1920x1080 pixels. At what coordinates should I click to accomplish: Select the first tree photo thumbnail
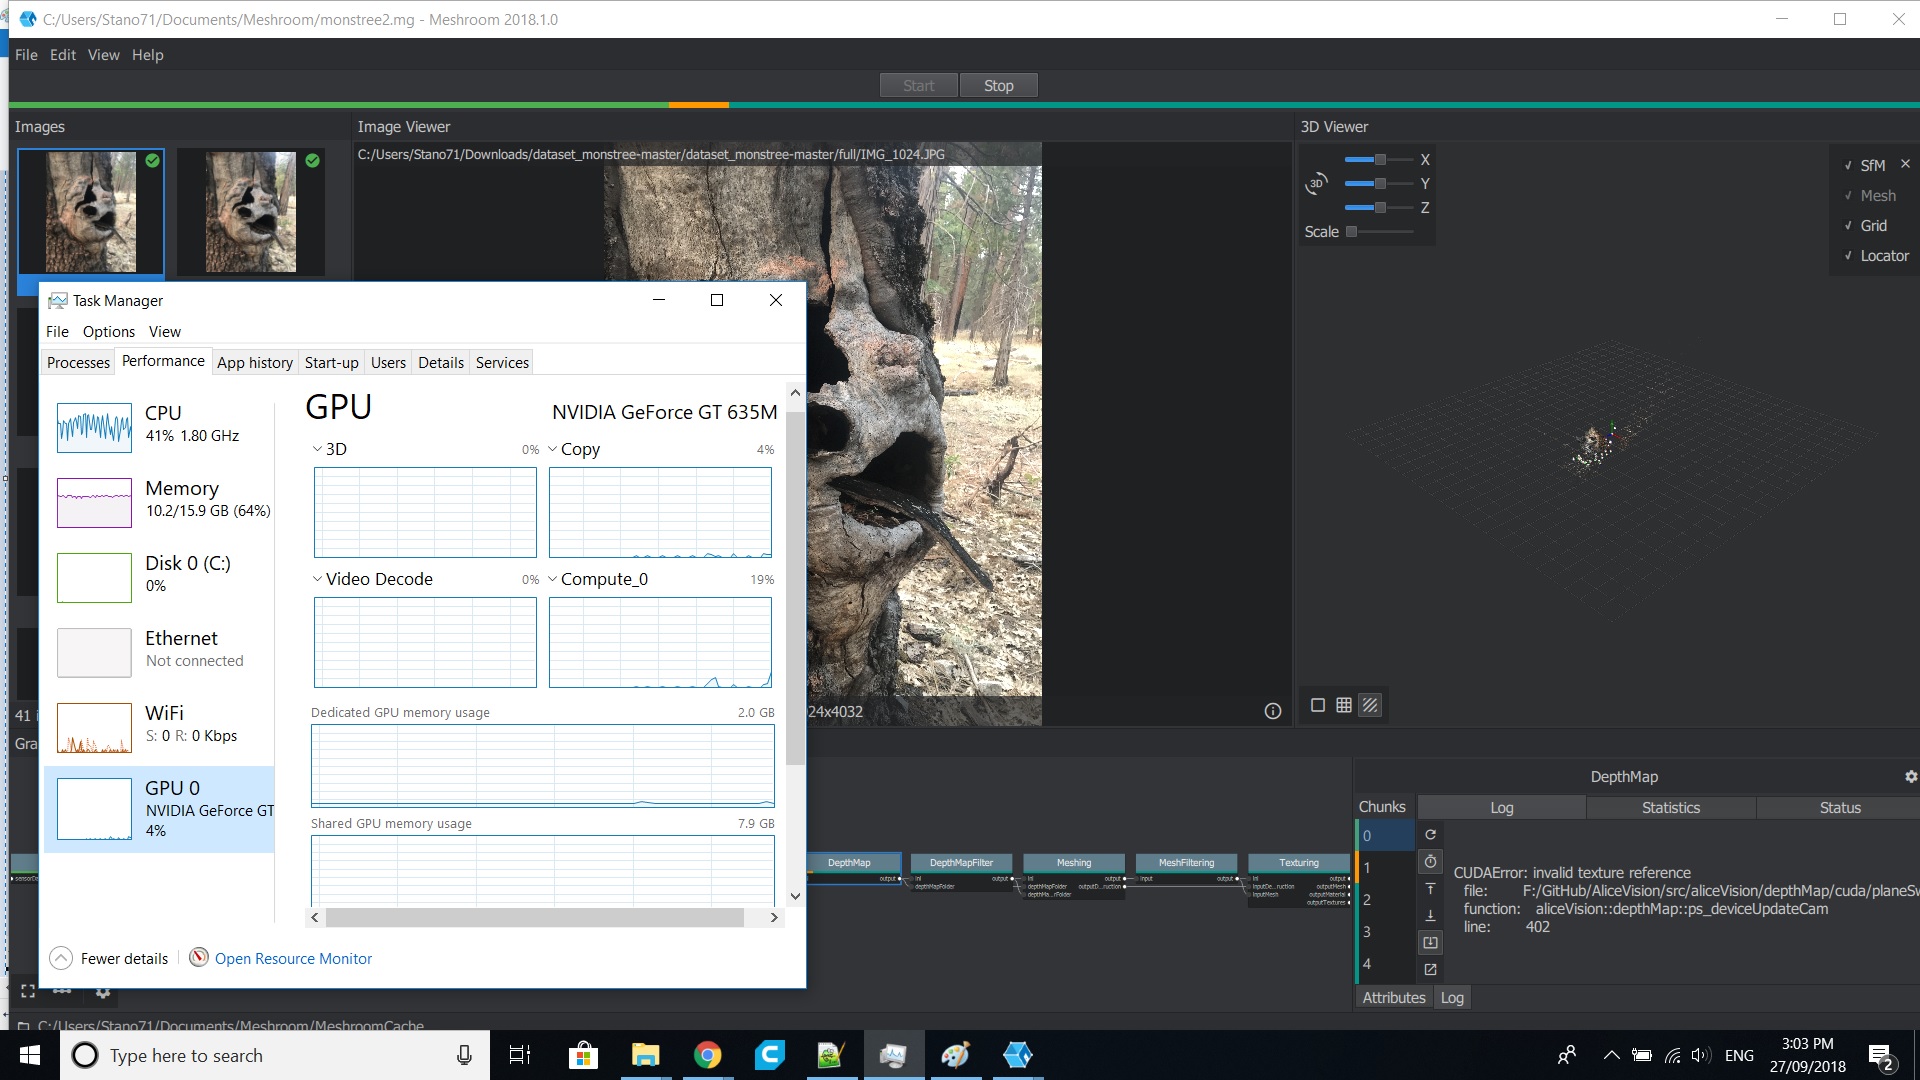coord(90,211)
